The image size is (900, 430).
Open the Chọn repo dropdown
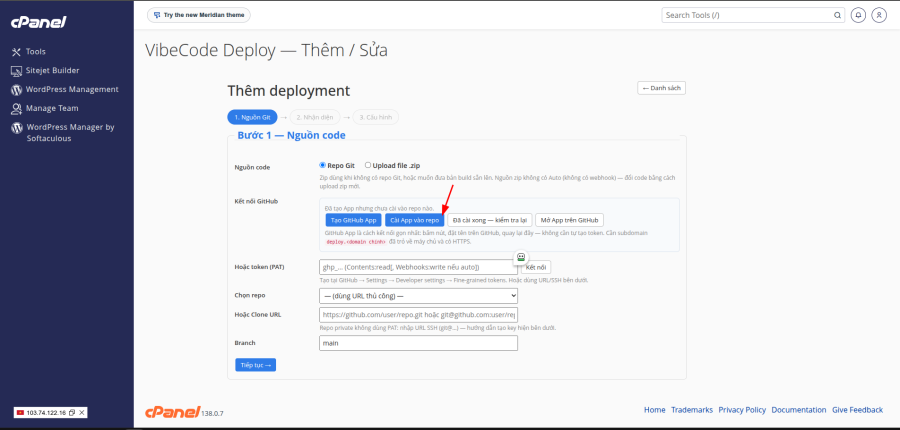[x=418, y=296]
